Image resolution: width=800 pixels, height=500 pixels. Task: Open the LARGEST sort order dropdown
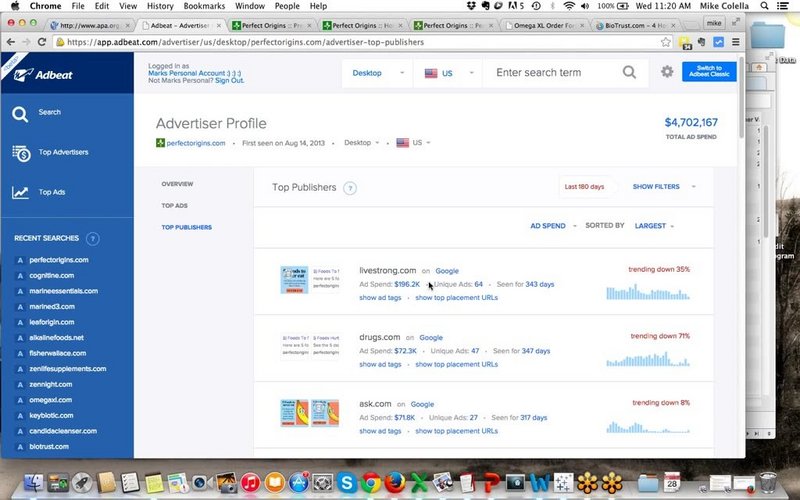(654, 226)
